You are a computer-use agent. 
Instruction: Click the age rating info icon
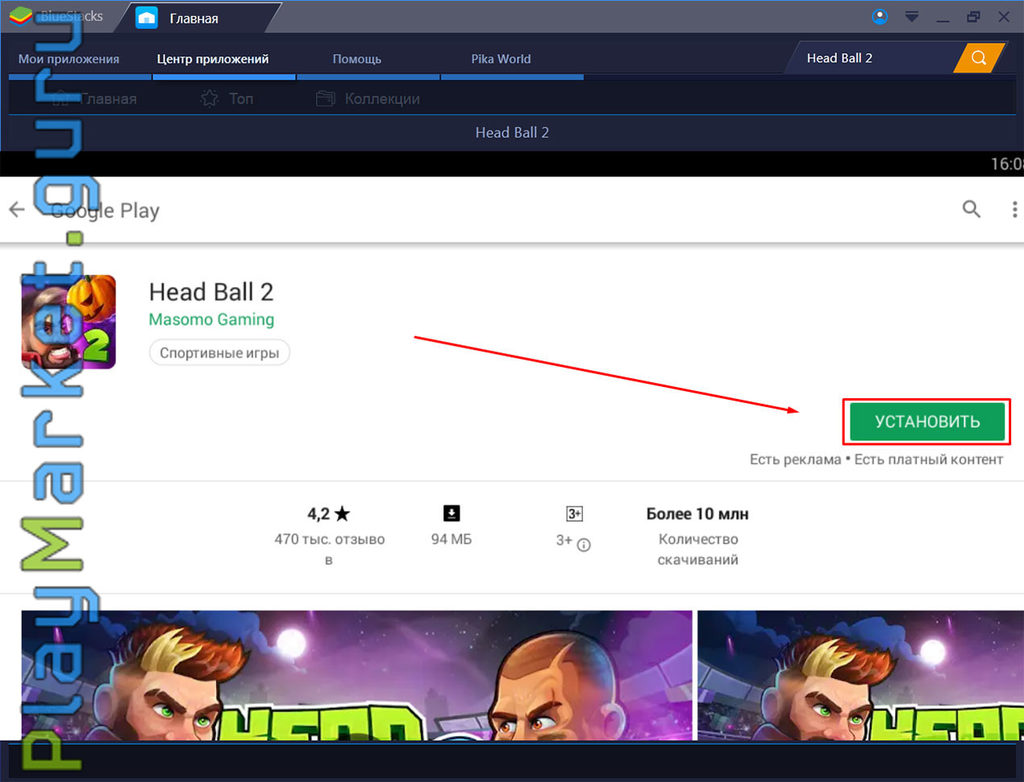(x=584, y=545)
